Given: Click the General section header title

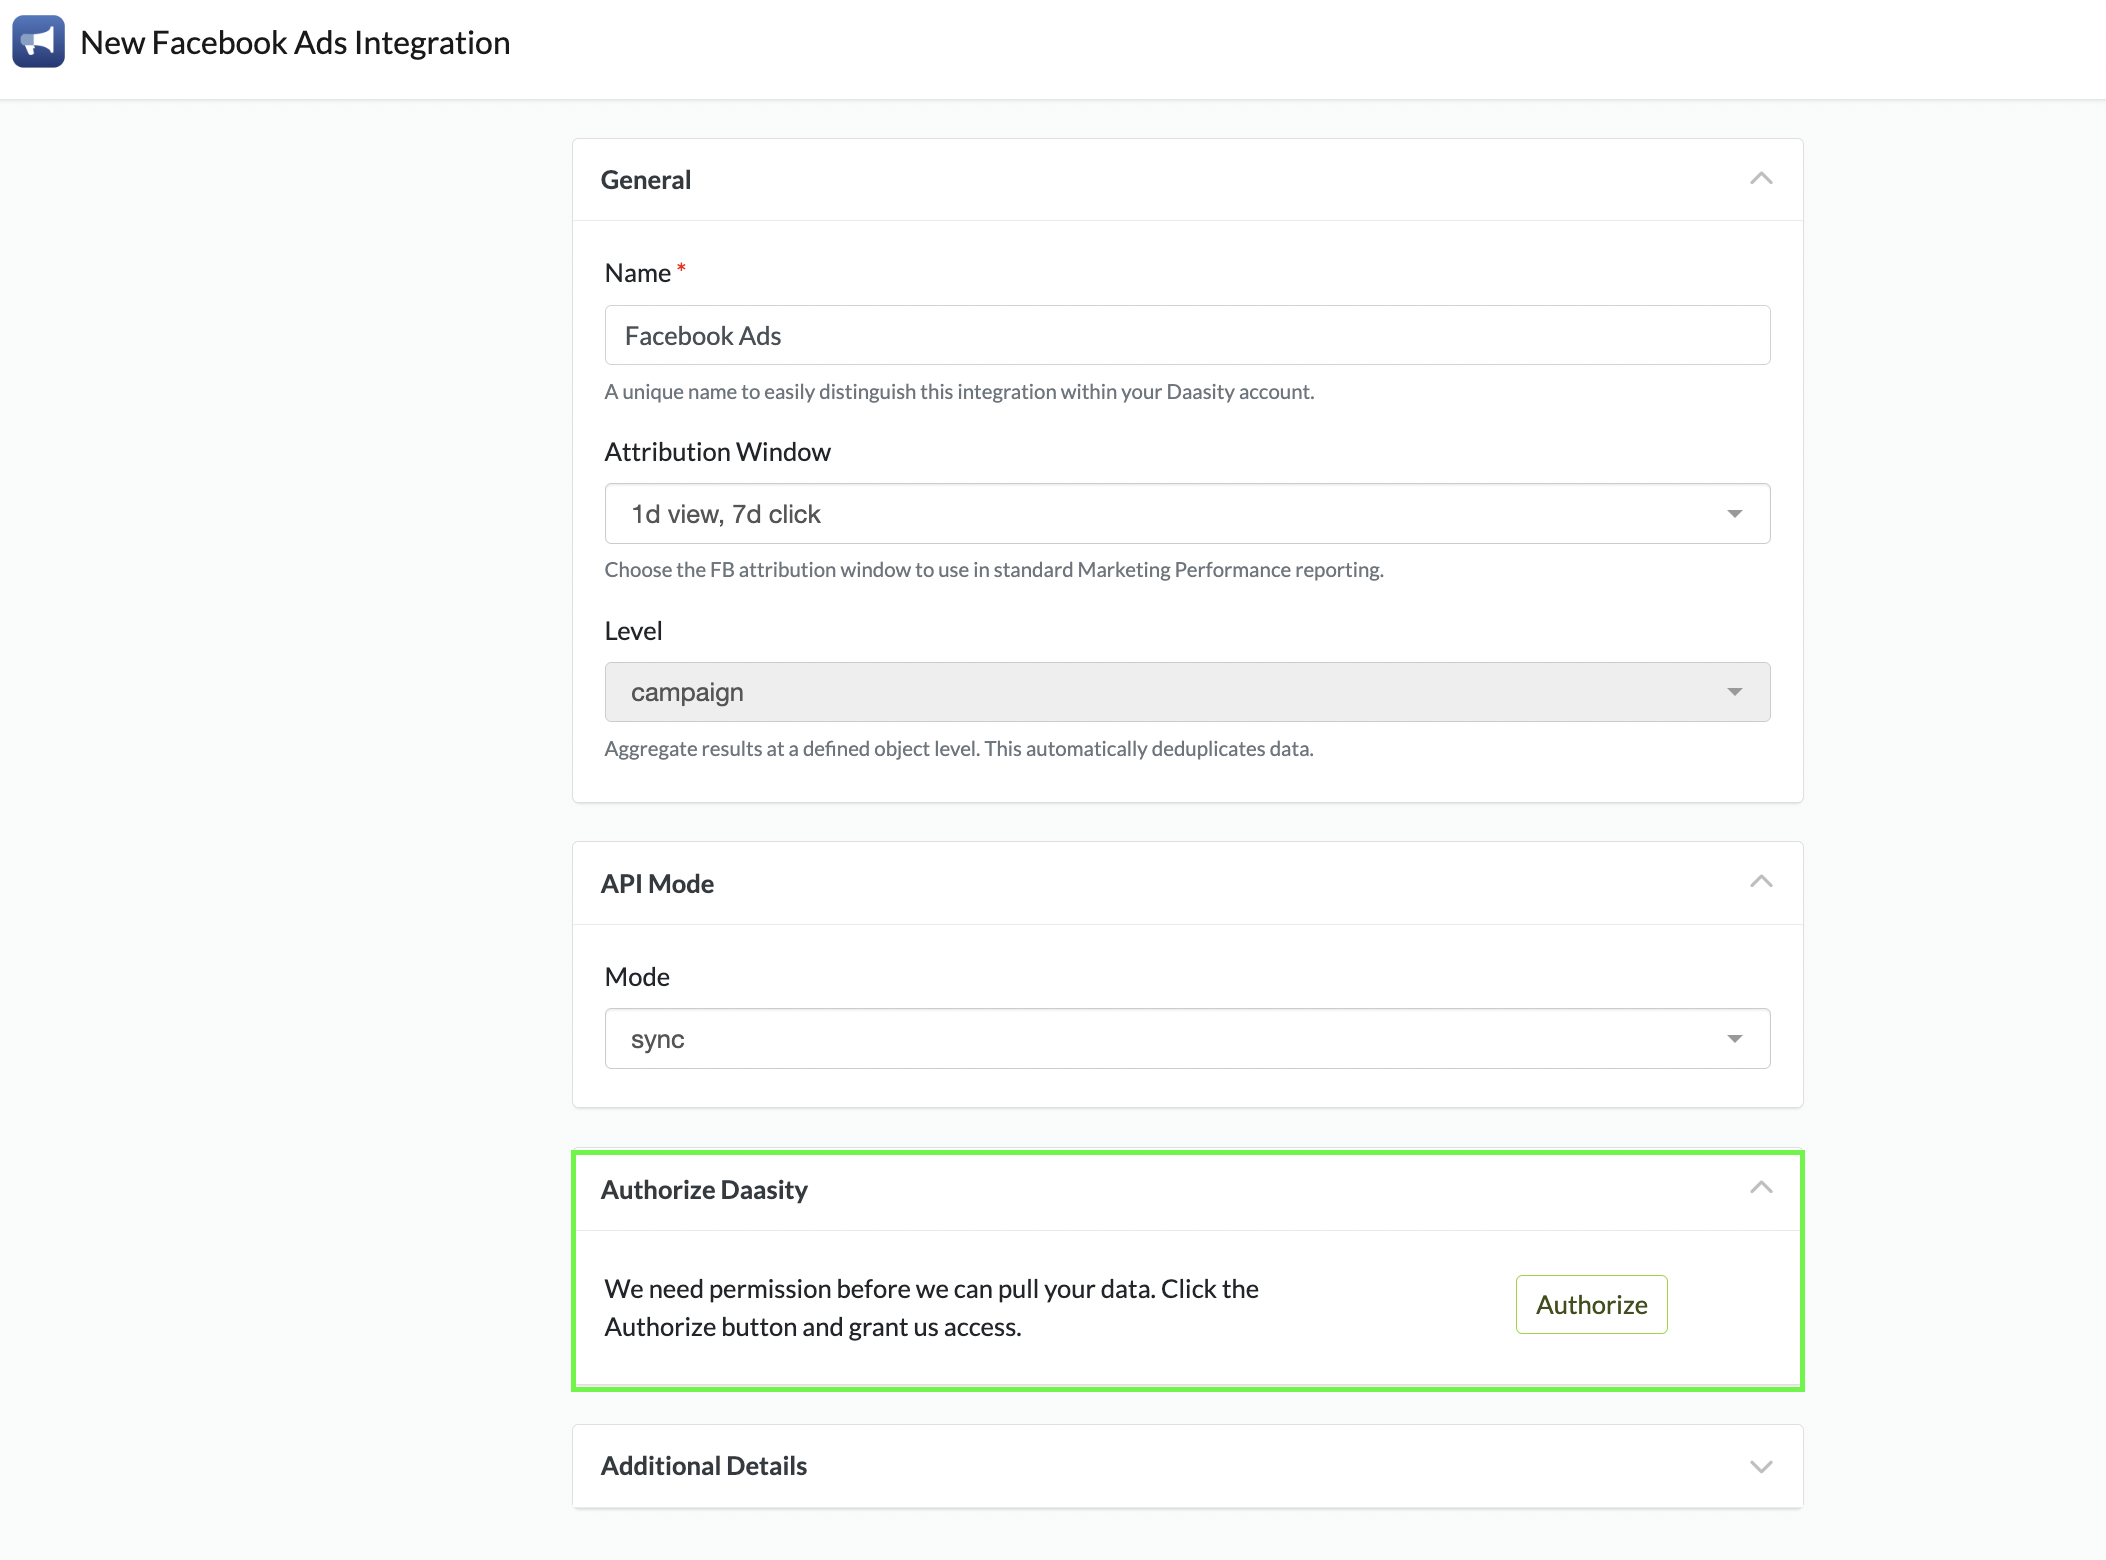Looking at the screenshot, I should [646, 180].
